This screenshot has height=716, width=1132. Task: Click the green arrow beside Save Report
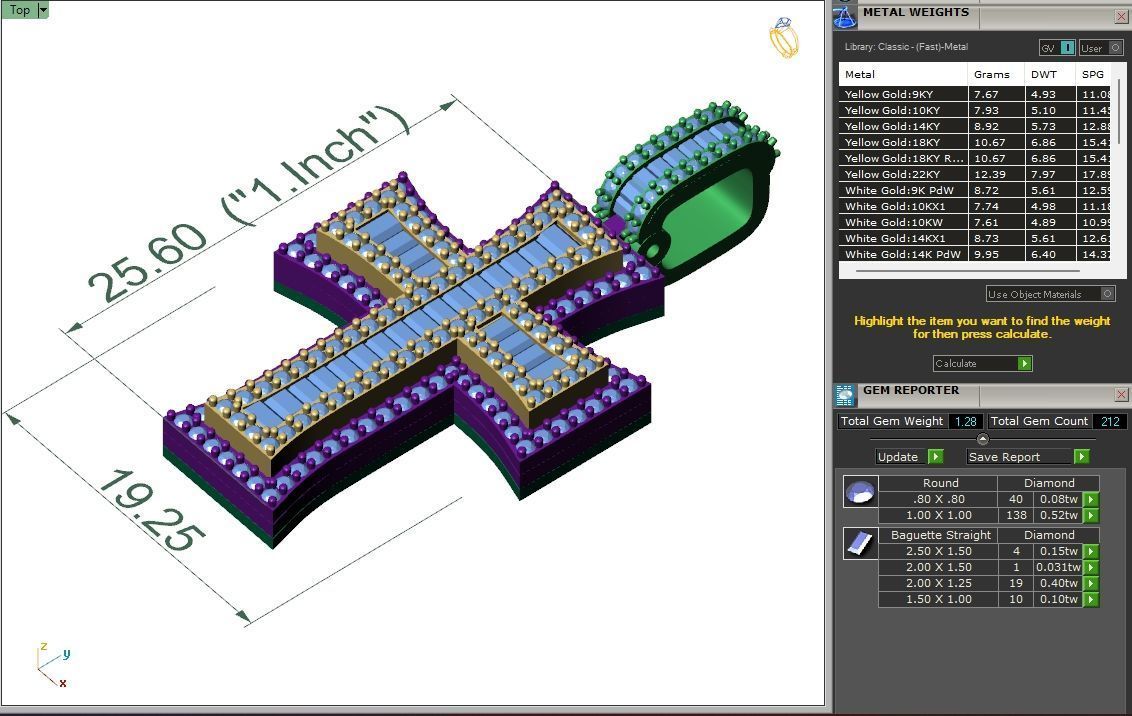click(1081, 457)
